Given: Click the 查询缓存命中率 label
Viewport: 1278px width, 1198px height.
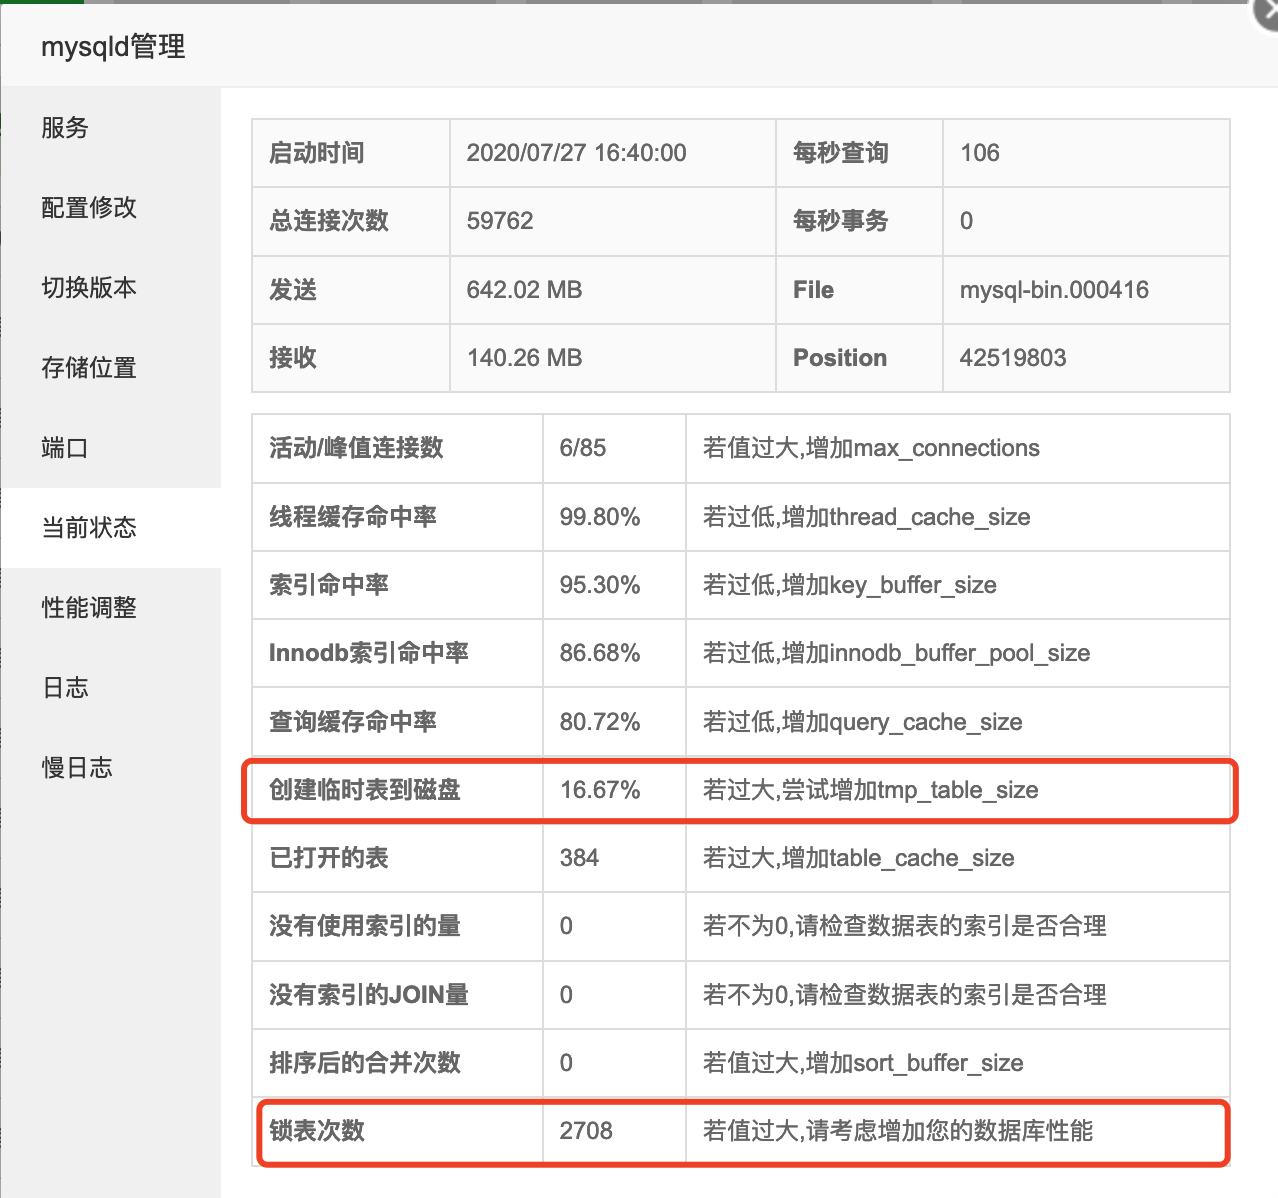Looking at the screenshot, I should (x=353, y=722).
